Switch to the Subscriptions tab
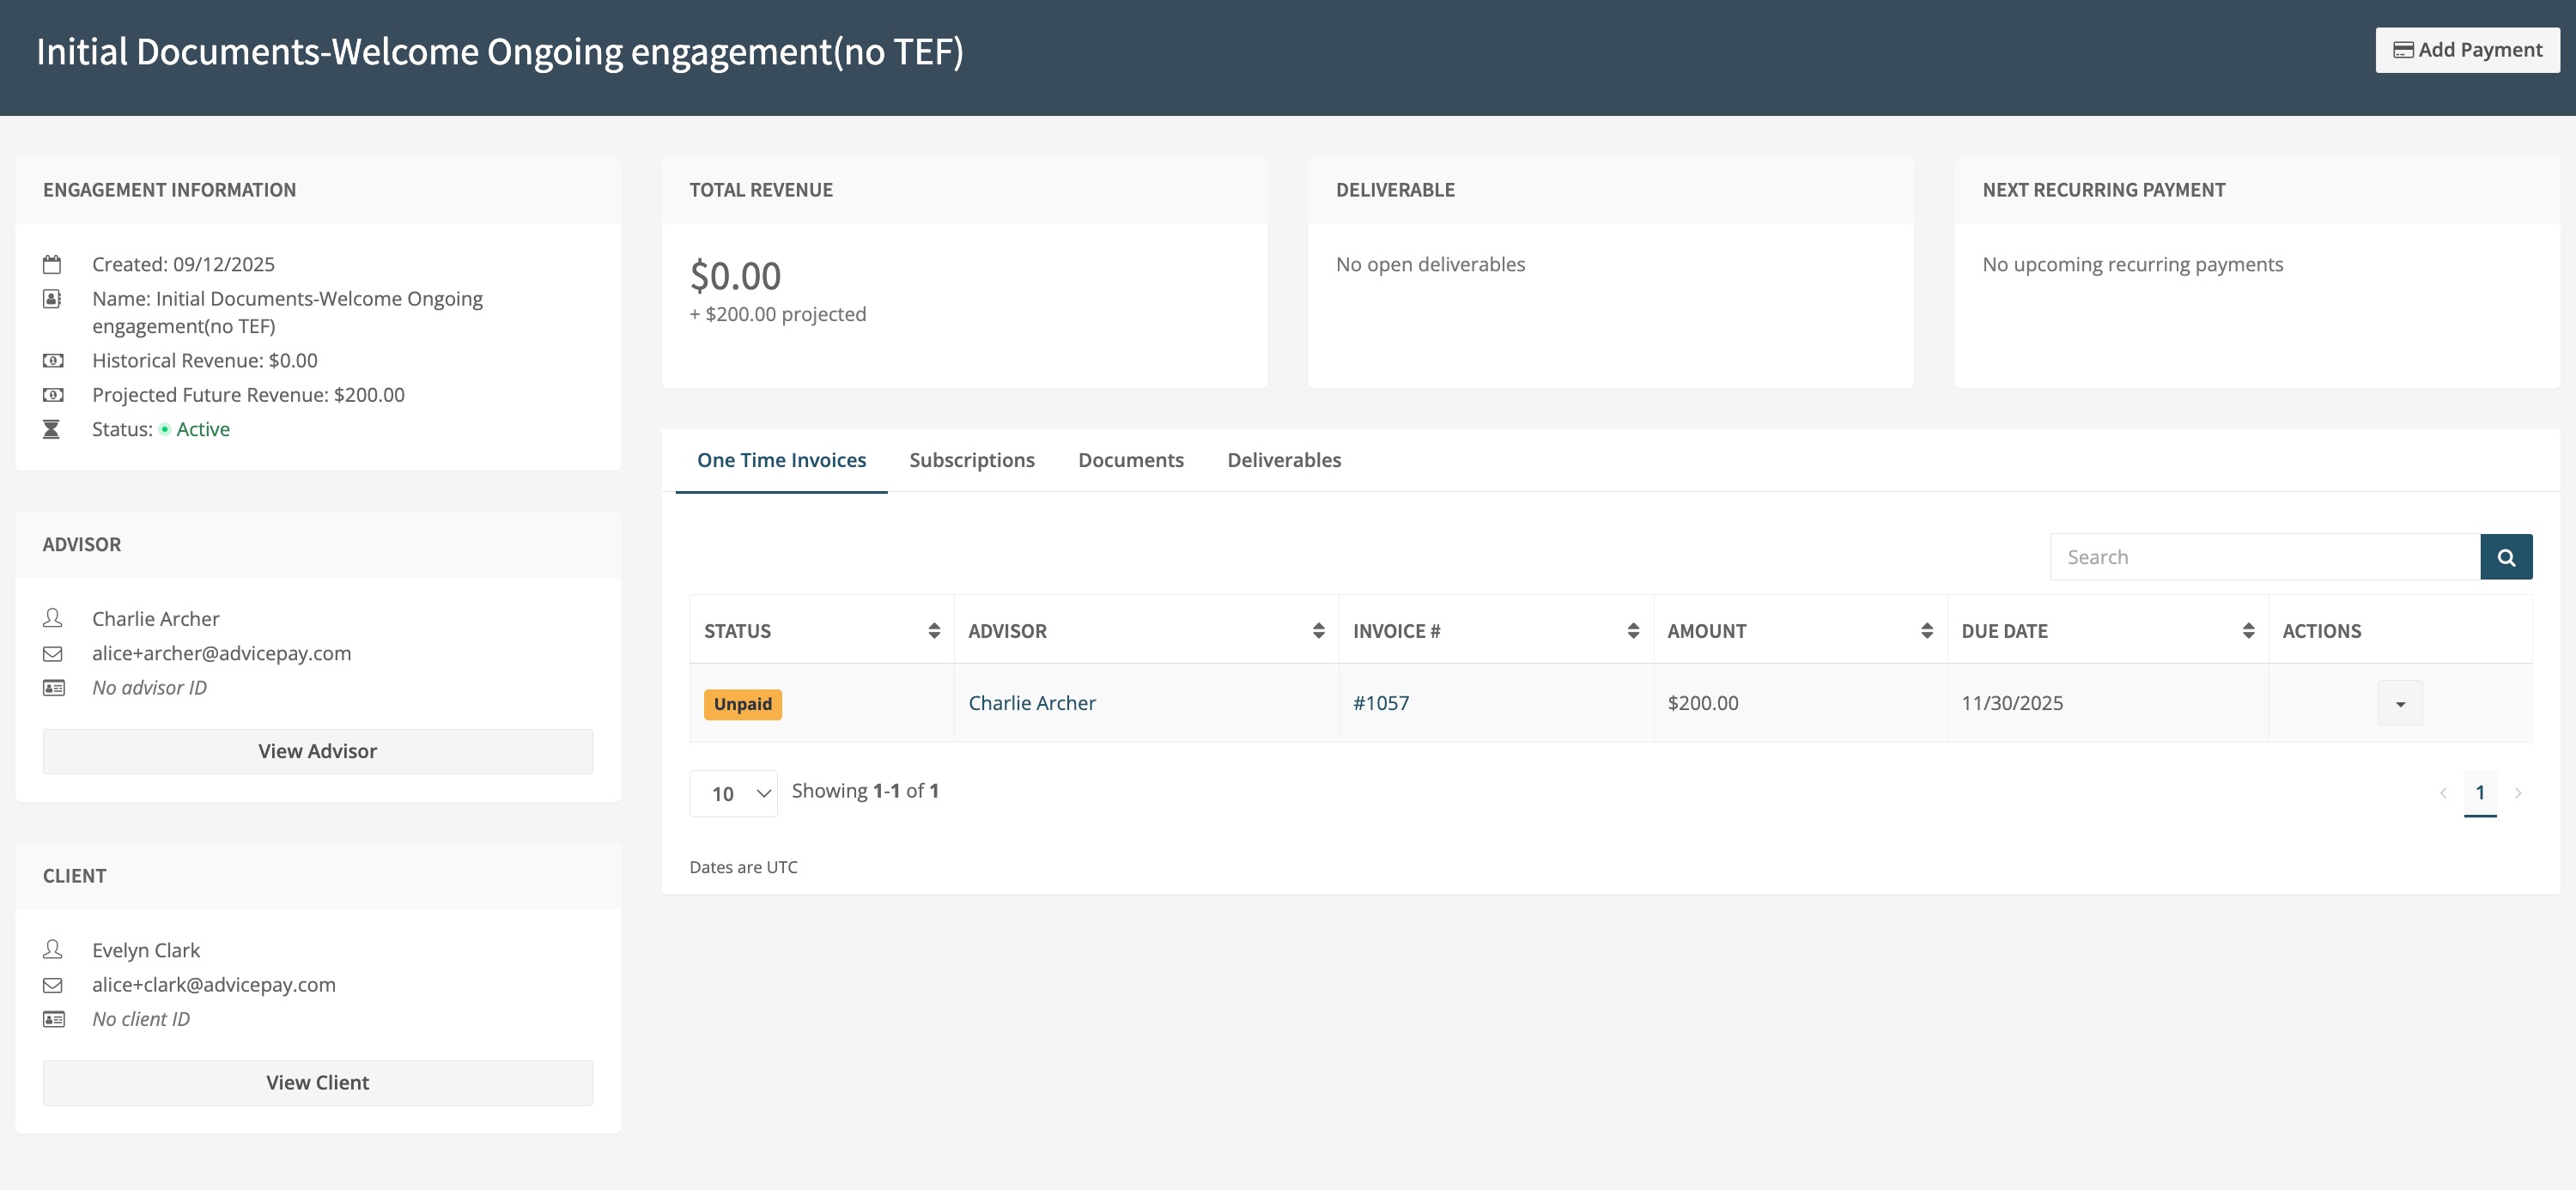This screenshot has width=2576, height=1190. (x=971, y=460)
